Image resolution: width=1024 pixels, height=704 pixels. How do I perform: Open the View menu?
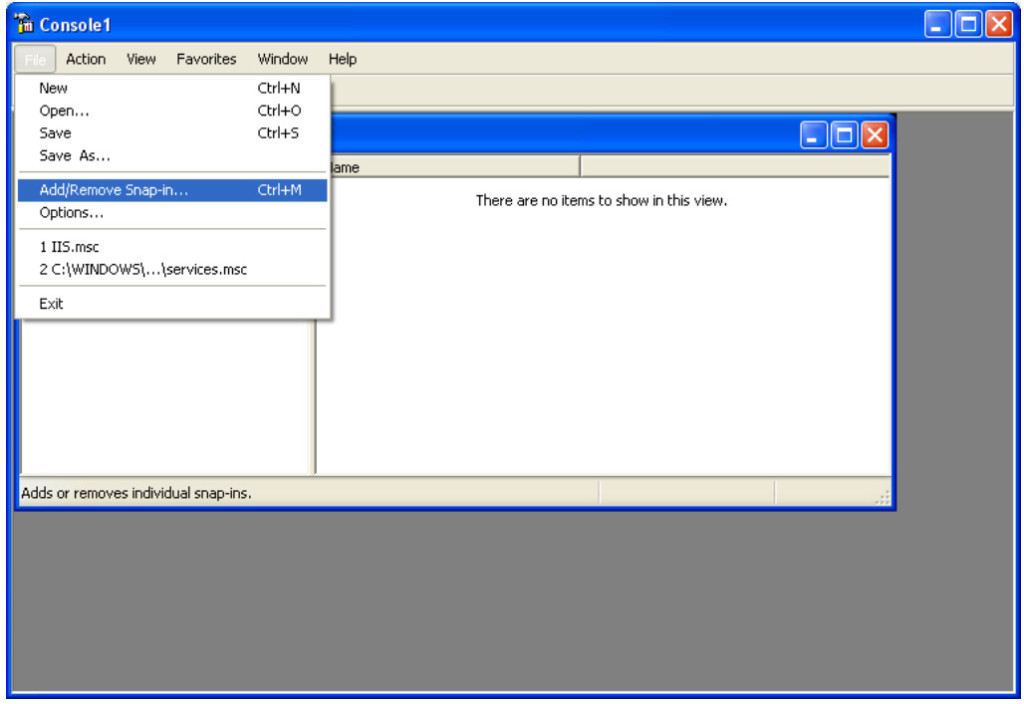141,59
